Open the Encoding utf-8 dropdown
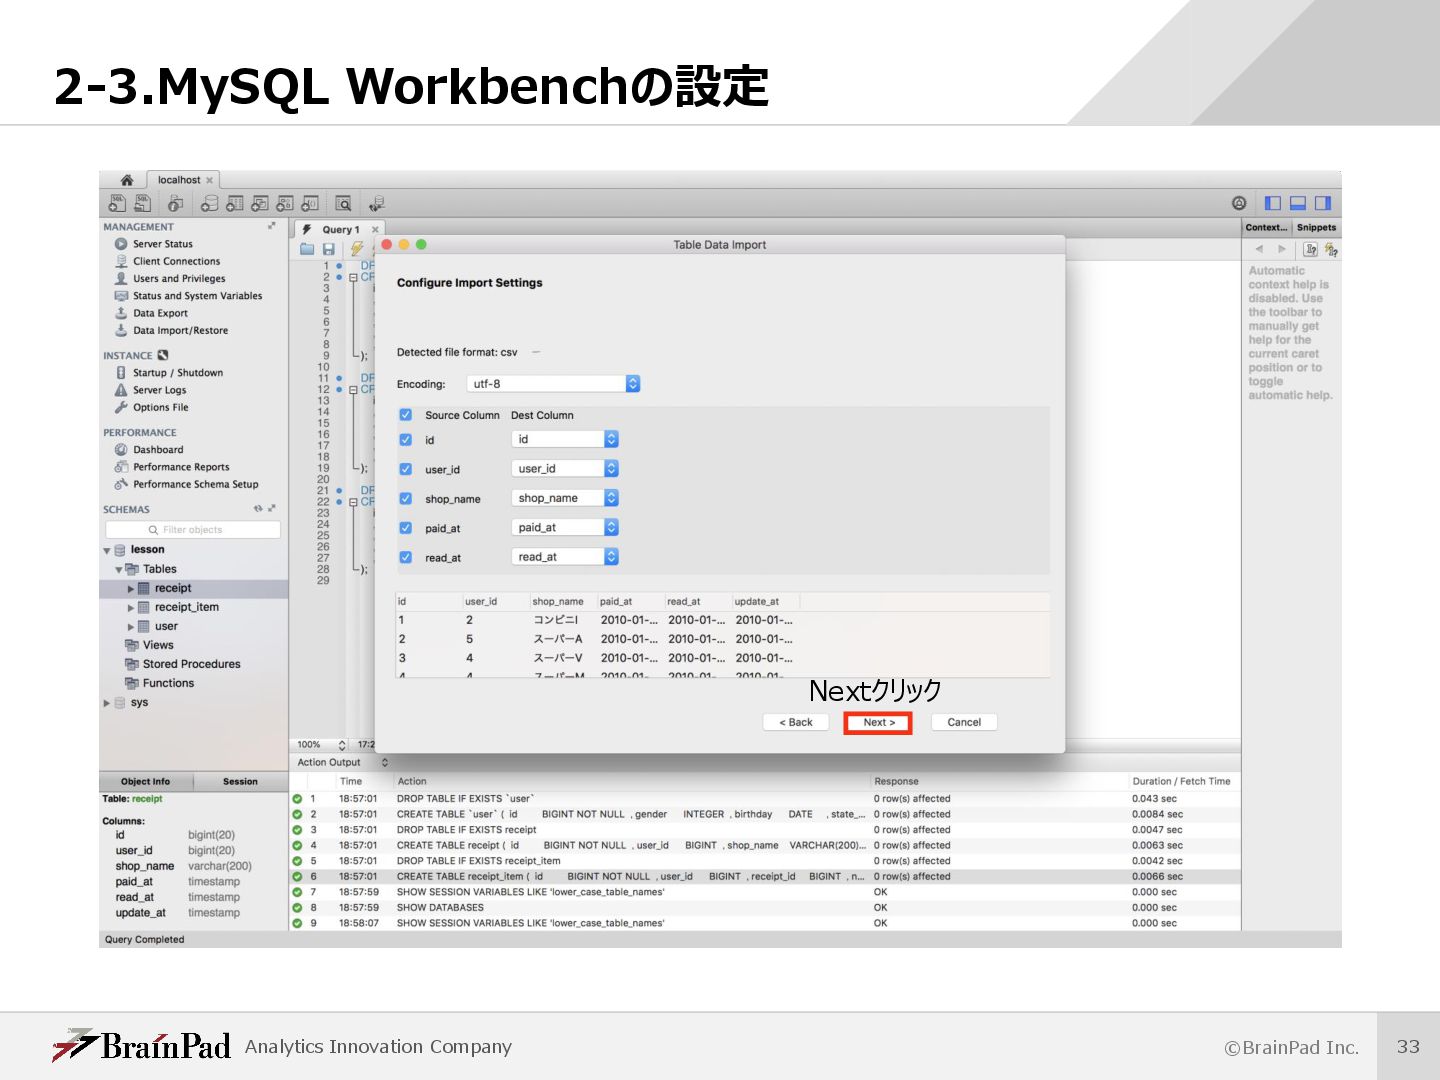 tap(553, 384)
